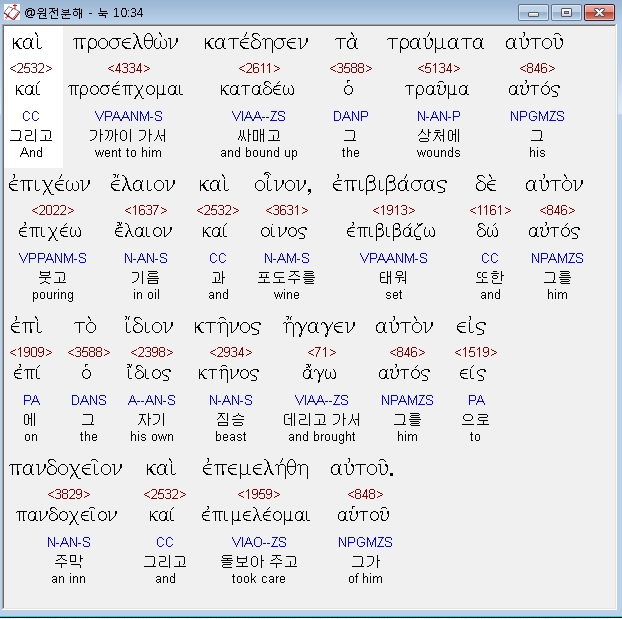Click the parsing code N-AM-S
This screenshot has width=622, height=619.
point(287,258)
